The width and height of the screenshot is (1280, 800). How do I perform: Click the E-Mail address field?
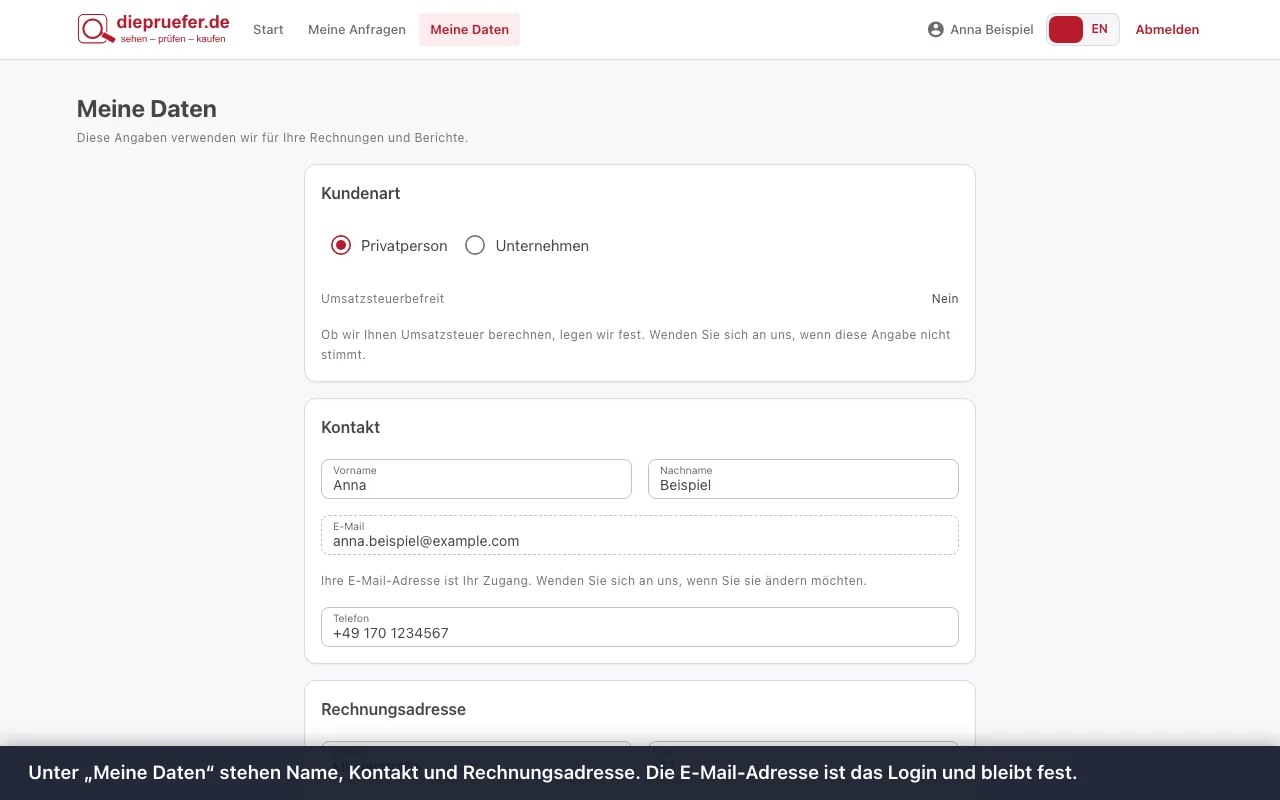640,535
